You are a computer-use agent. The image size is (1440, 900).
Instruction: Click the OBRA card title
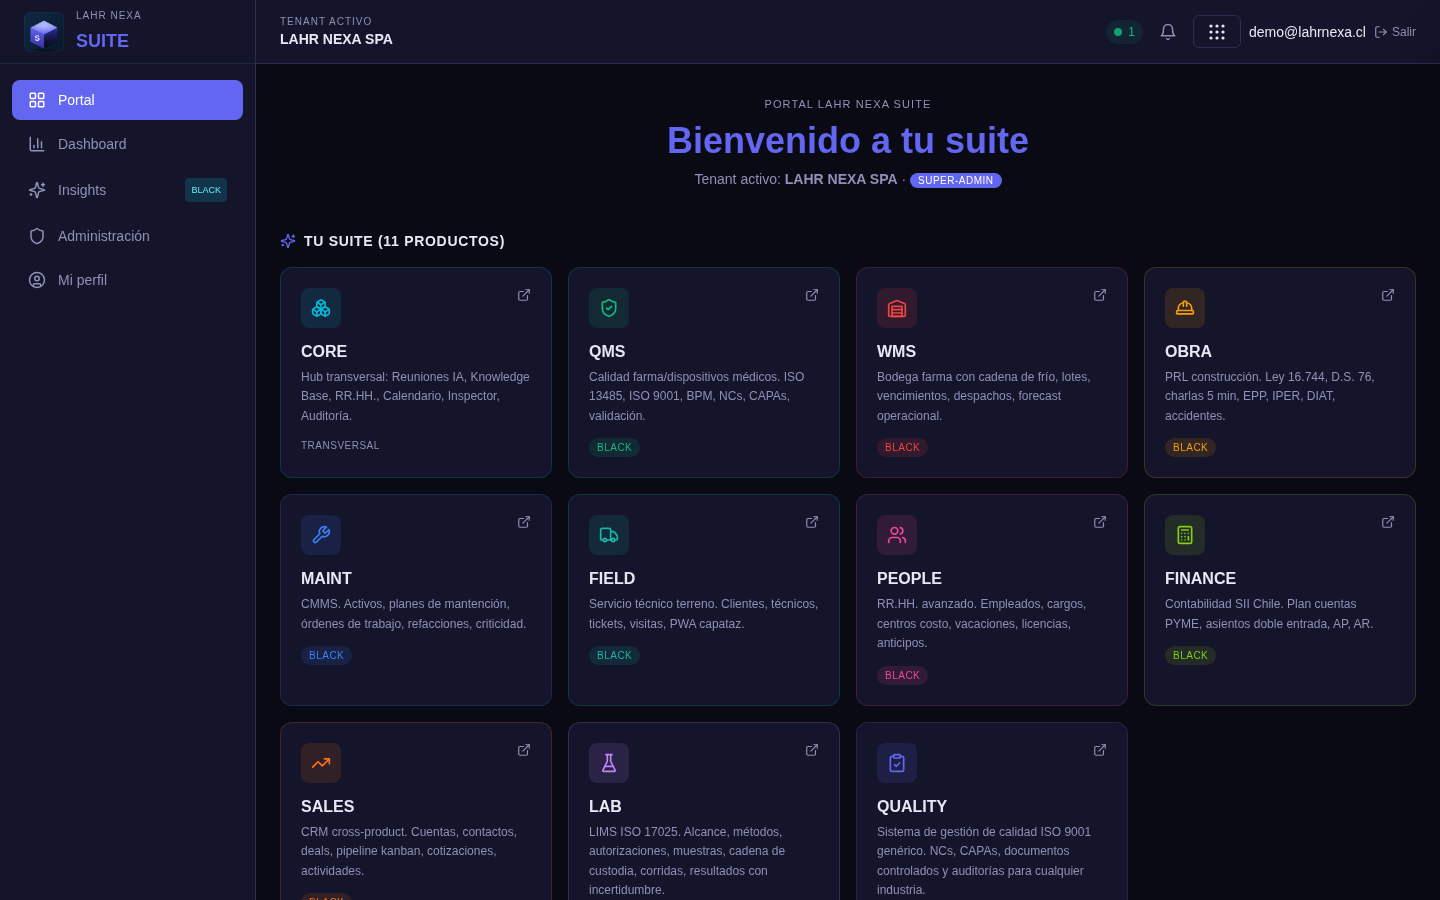coord(1188,352)
